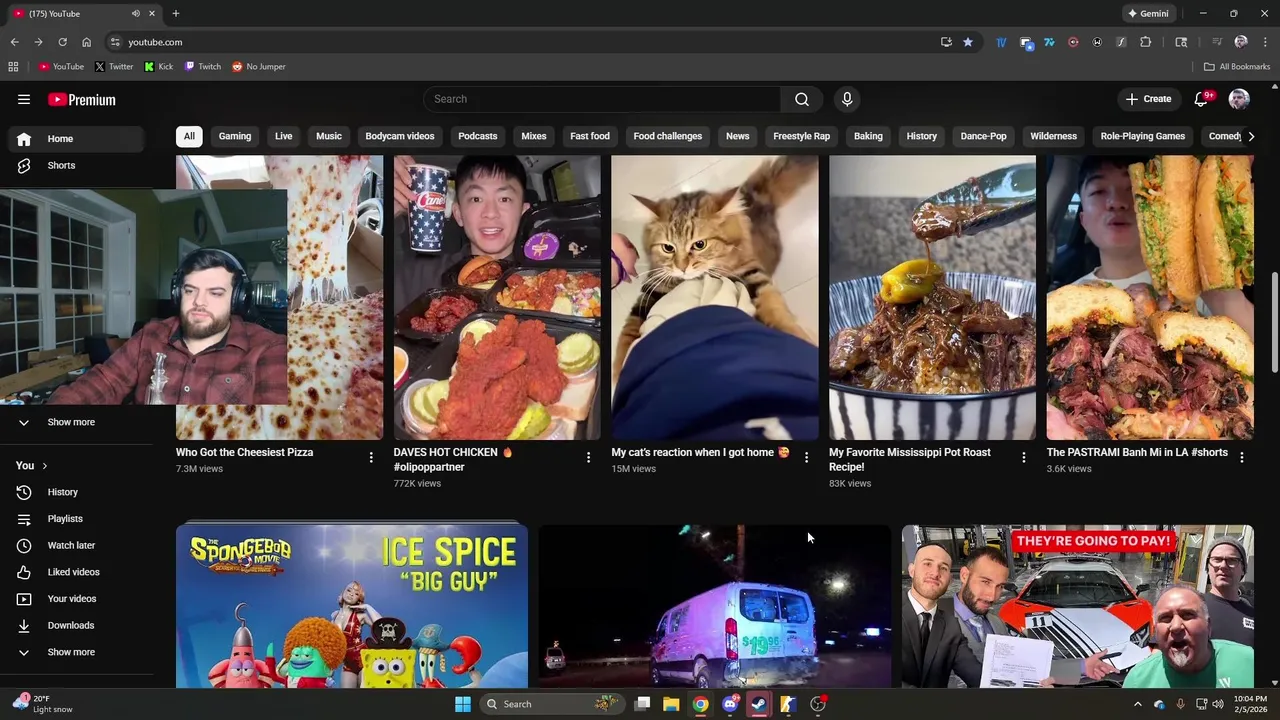
Task: Mute the YouTube tab audio icon
Action: point(135,13)
